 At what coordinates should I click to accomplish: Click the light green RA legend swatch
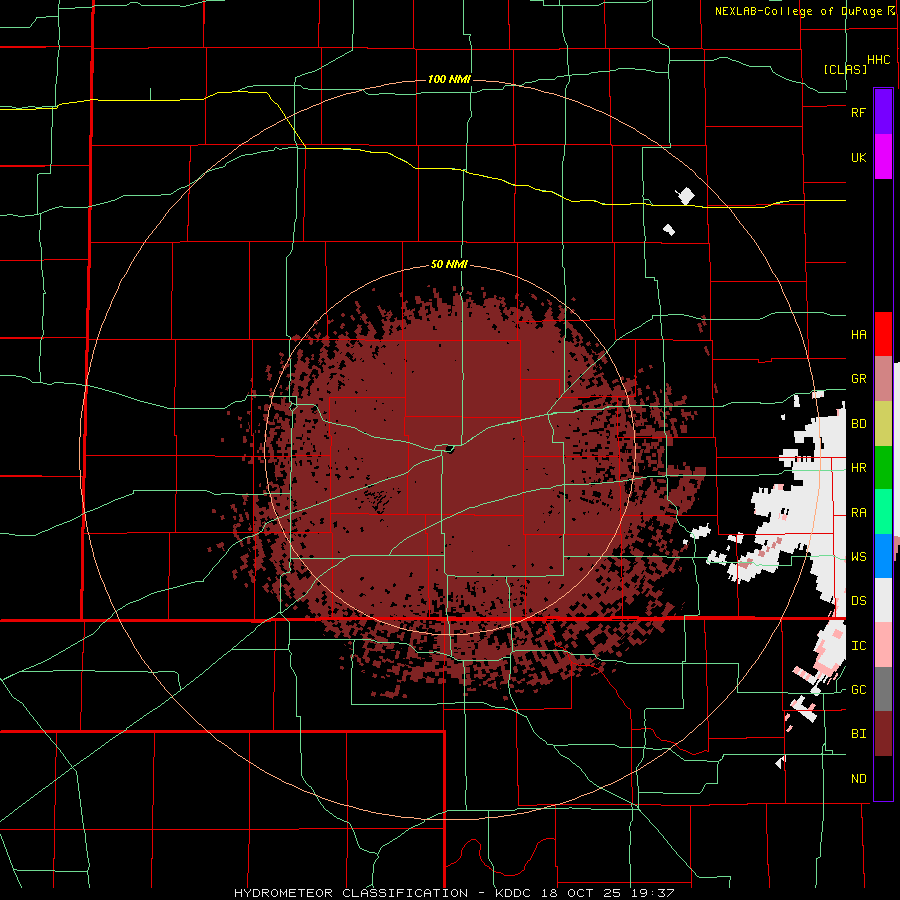click(x=883, y=512)
